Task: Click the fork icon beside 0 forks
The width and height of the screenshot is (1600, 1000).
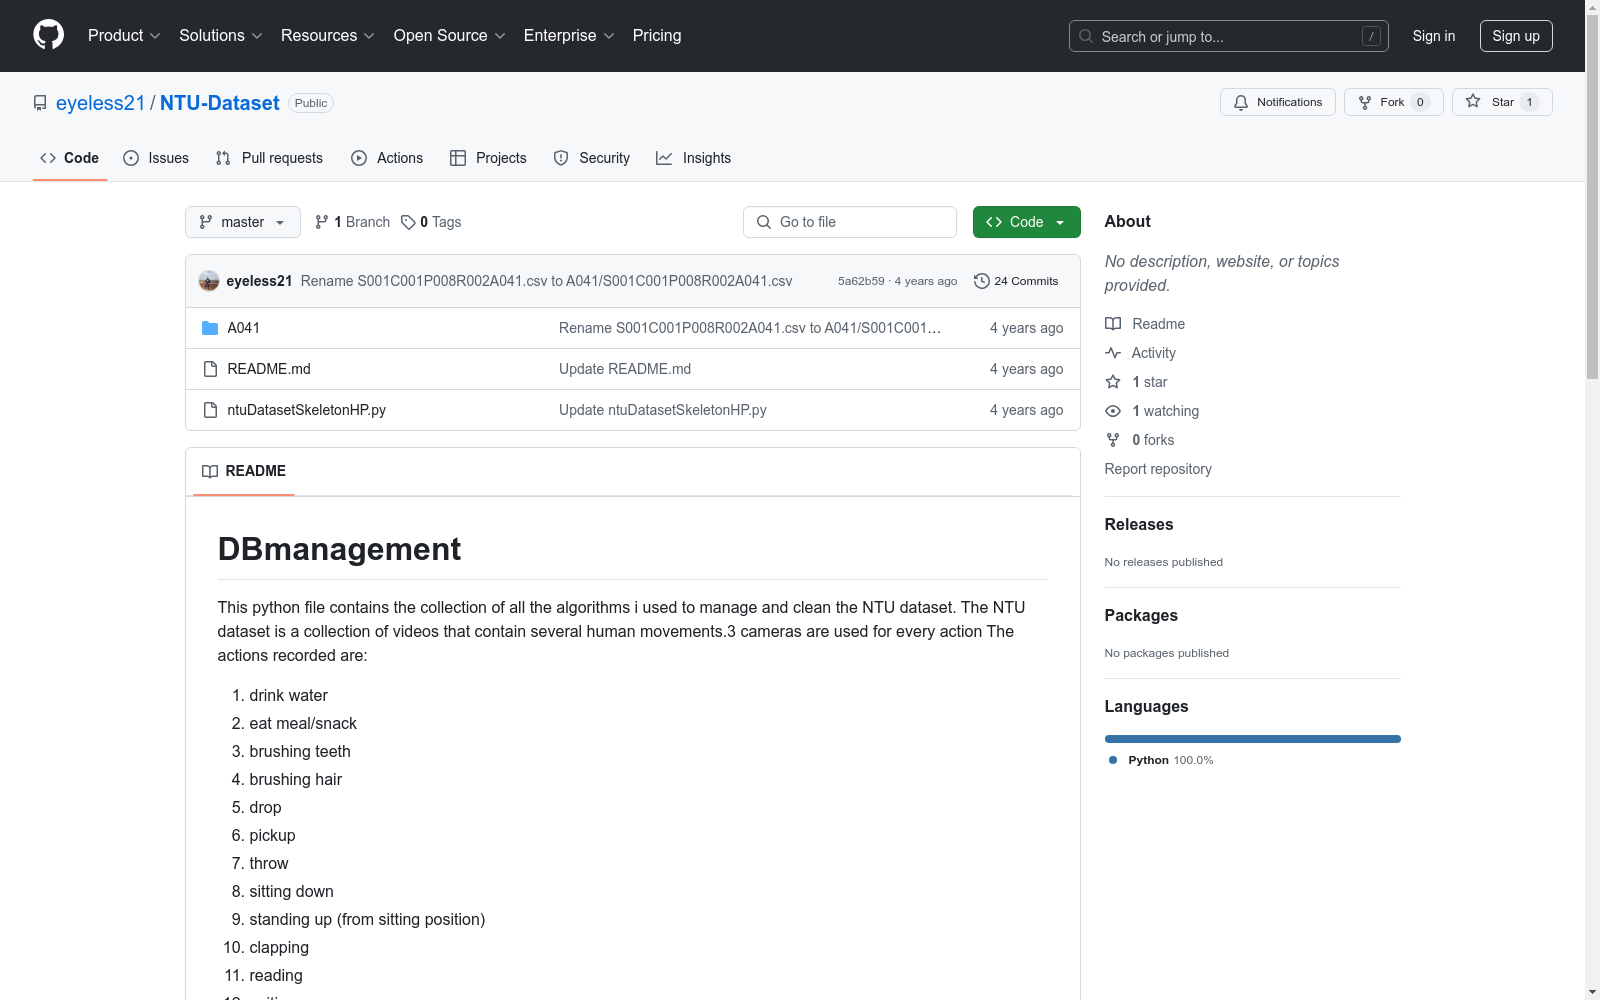Action: [x=1113, y=440]
